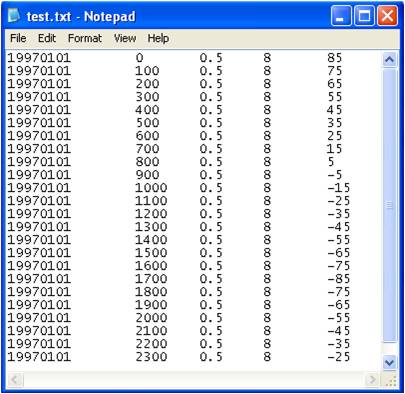The image size is (405, 394).
Task: Close the test.txt Notepad window
Action: point(387,16)
